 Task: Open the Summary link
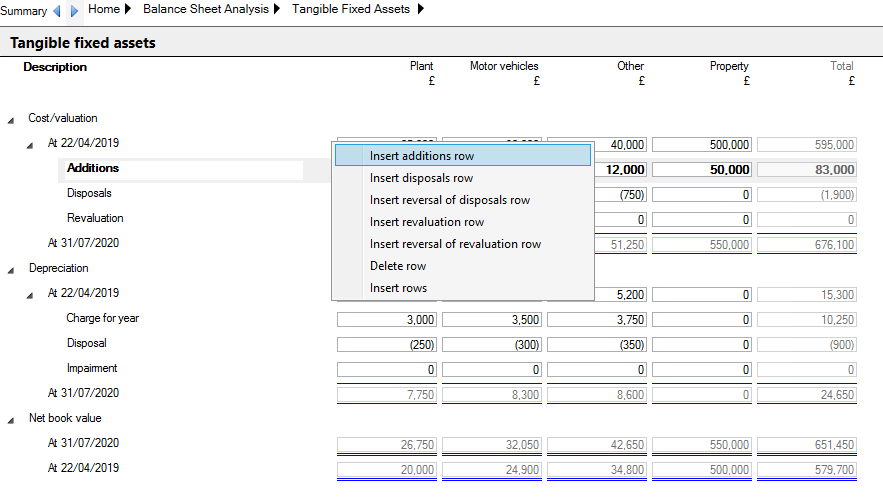(24, 11)
